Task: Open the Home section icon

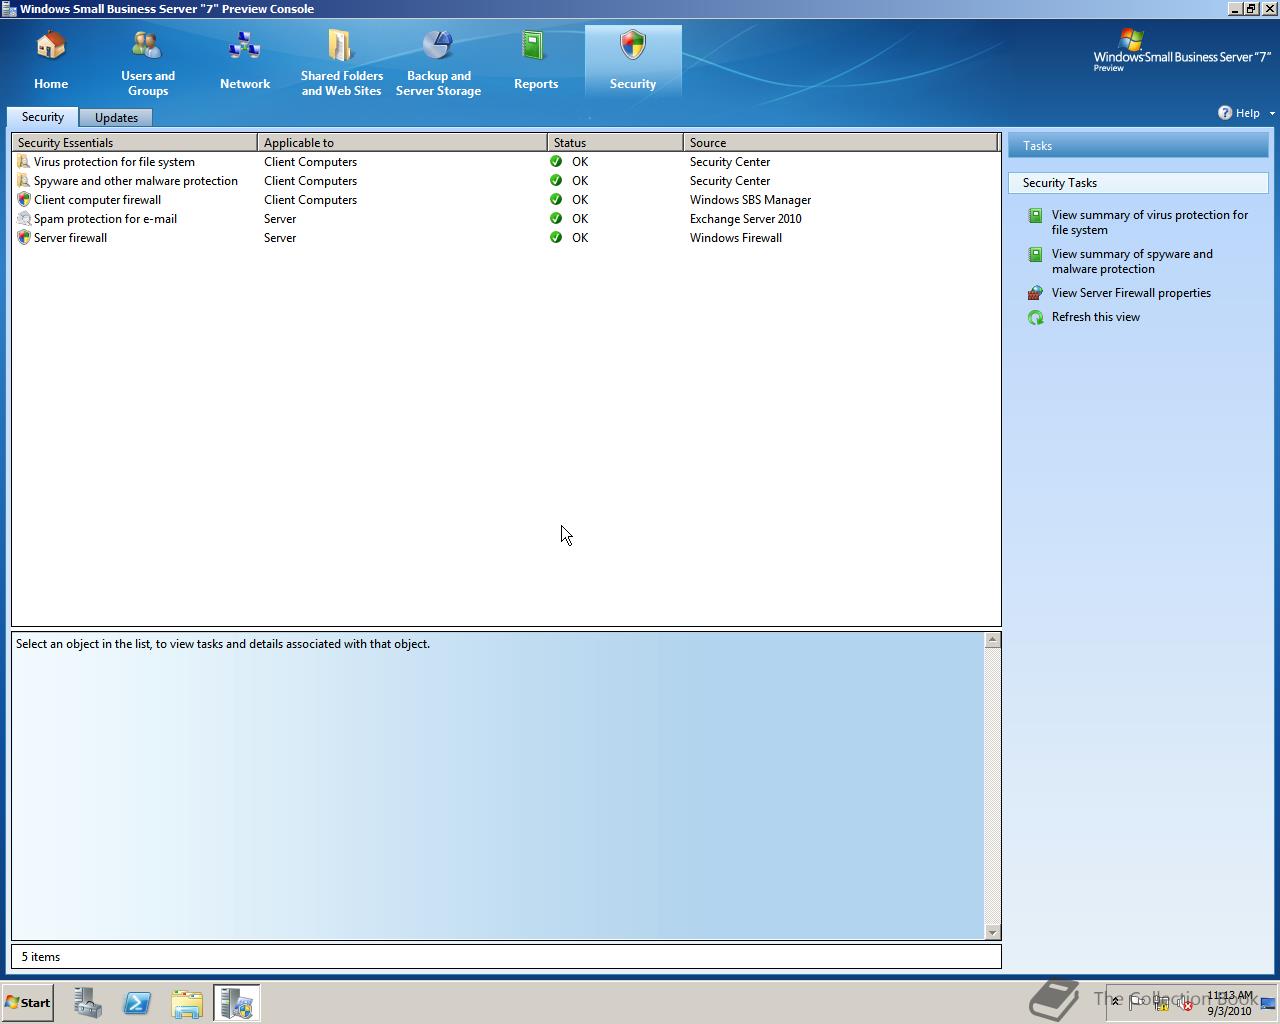Action: click(x=51, y=61)
